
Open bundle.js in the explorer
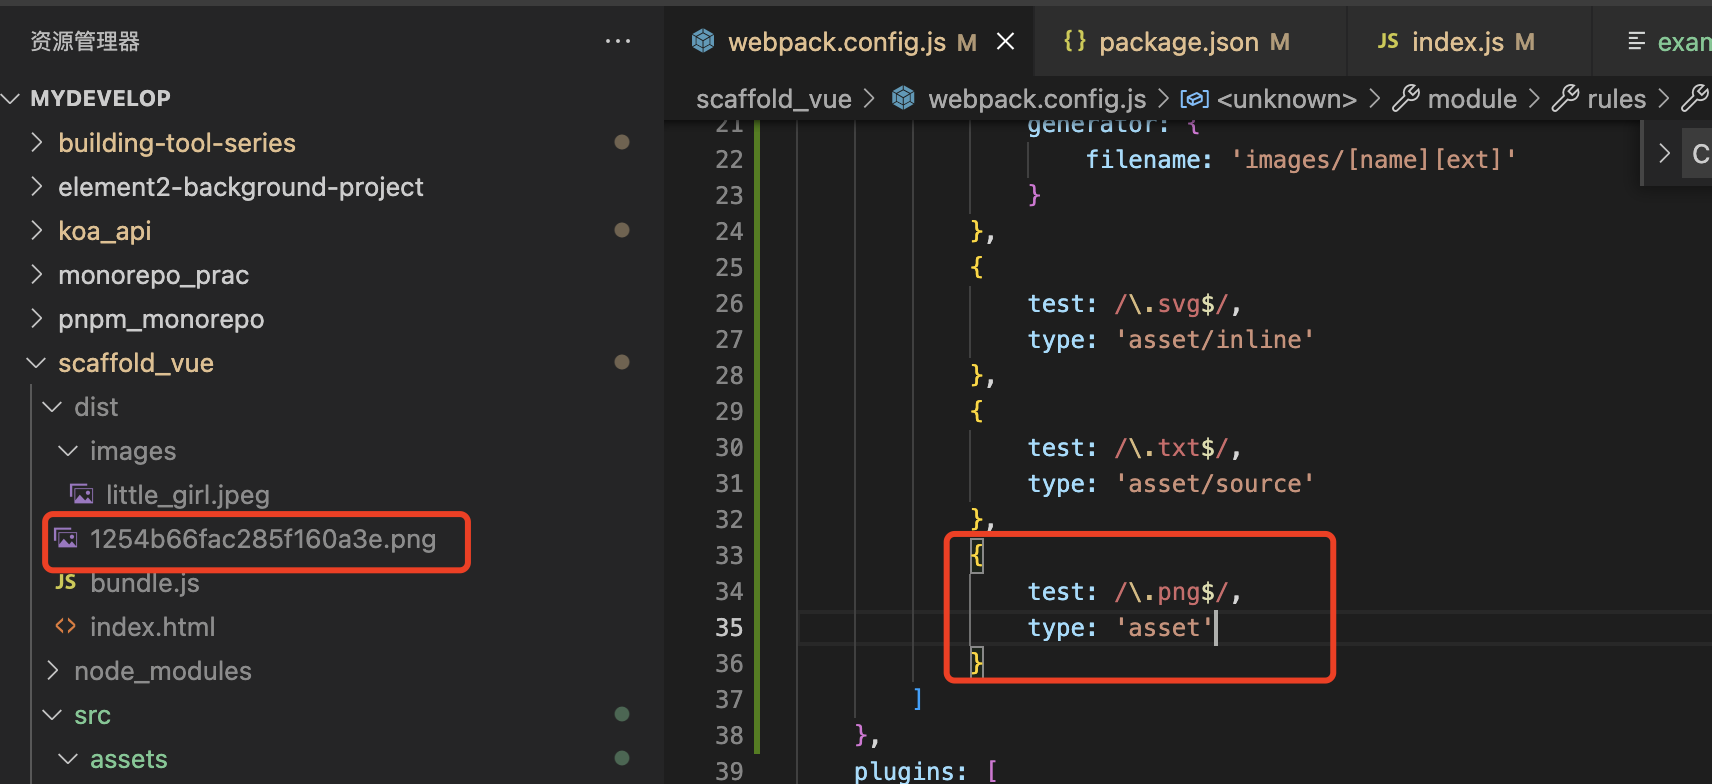click(x=145, y=582)
